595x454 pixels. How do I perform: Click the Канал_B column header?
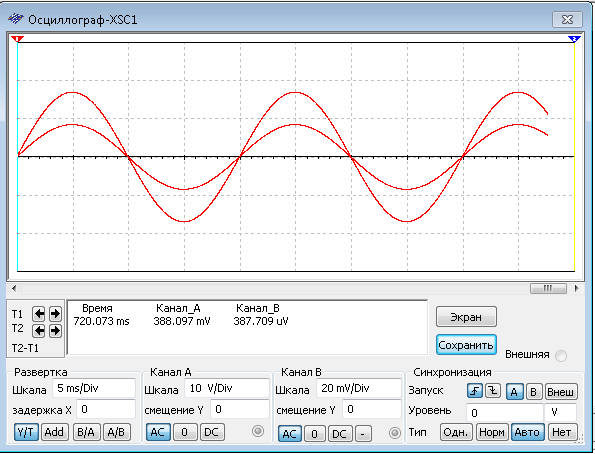click(258, 308)
